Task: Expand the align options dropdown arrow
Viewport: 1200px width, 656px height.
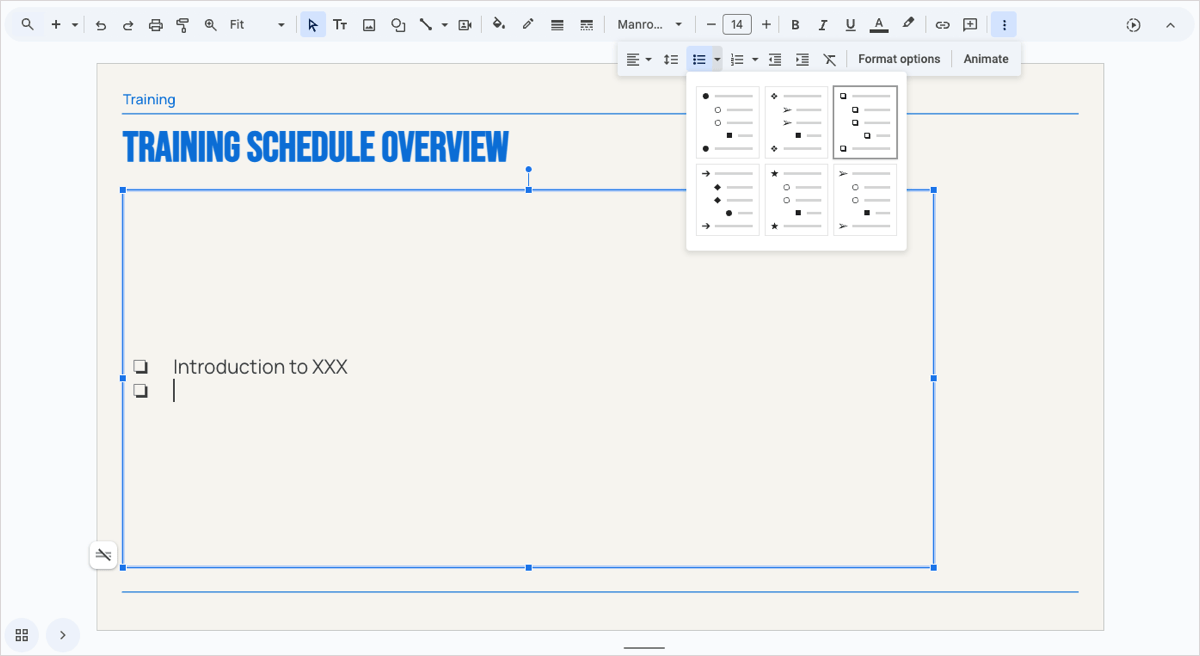Action: 648,60
